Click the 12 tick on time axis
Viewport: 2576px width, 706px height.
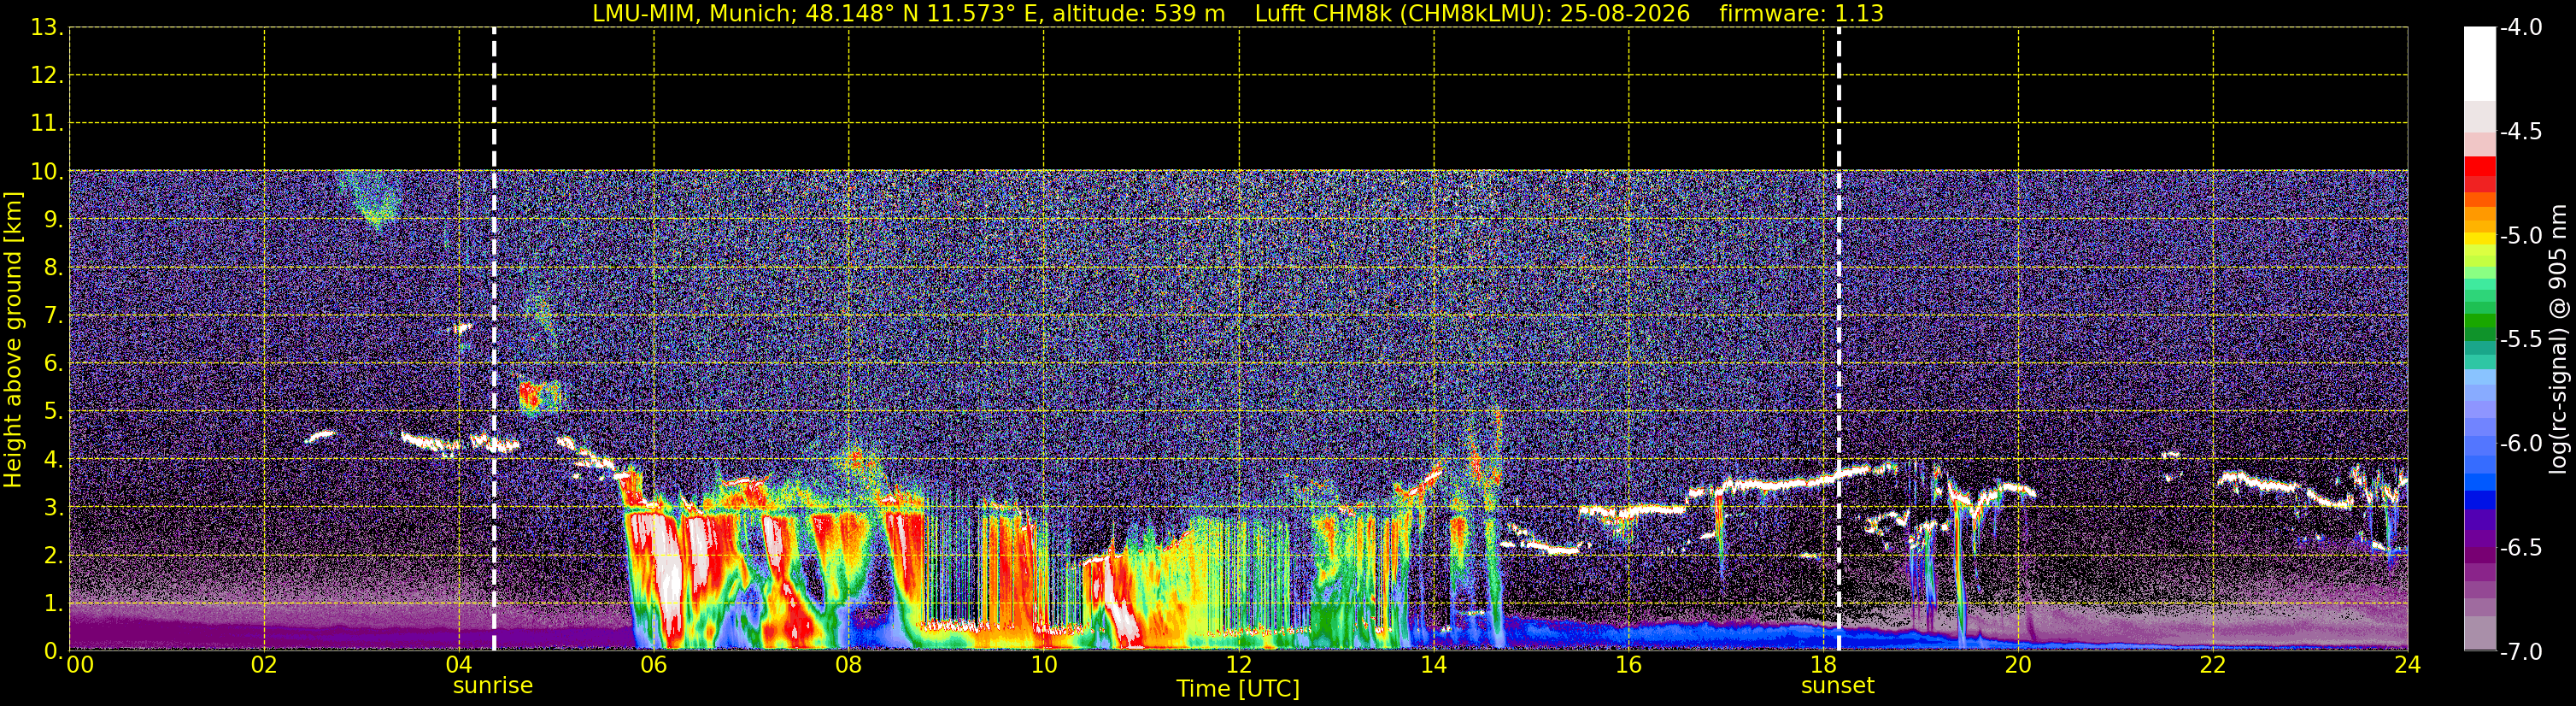point(1238,665)
